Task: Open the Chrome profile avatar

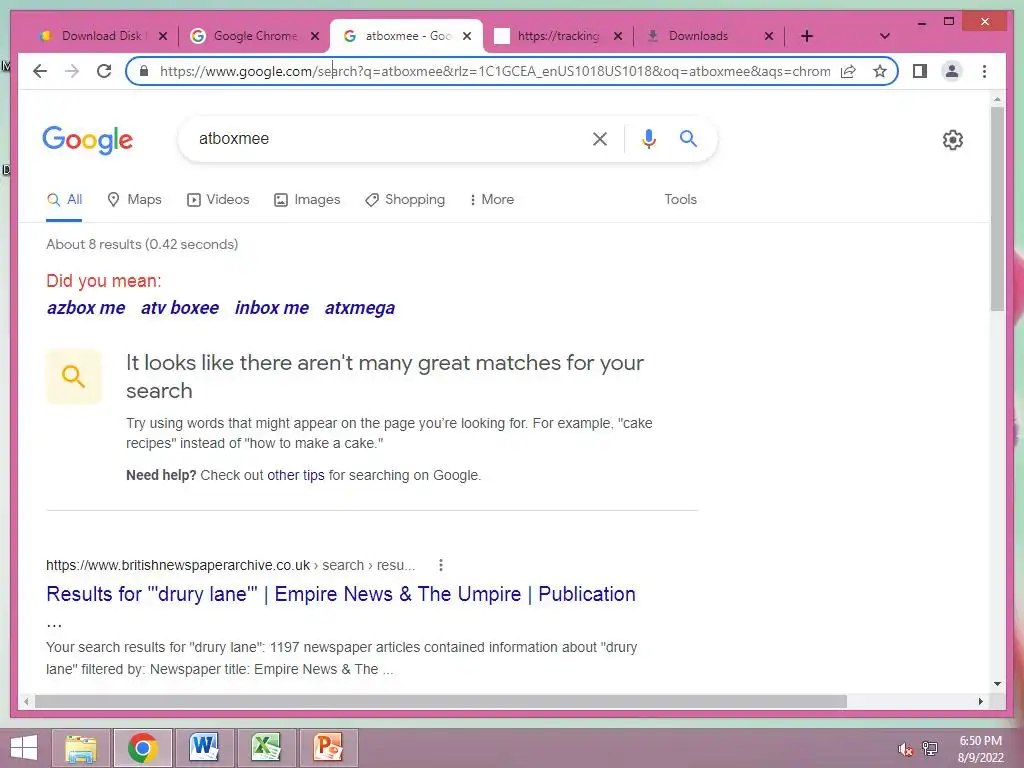Action: coord(952,71)
